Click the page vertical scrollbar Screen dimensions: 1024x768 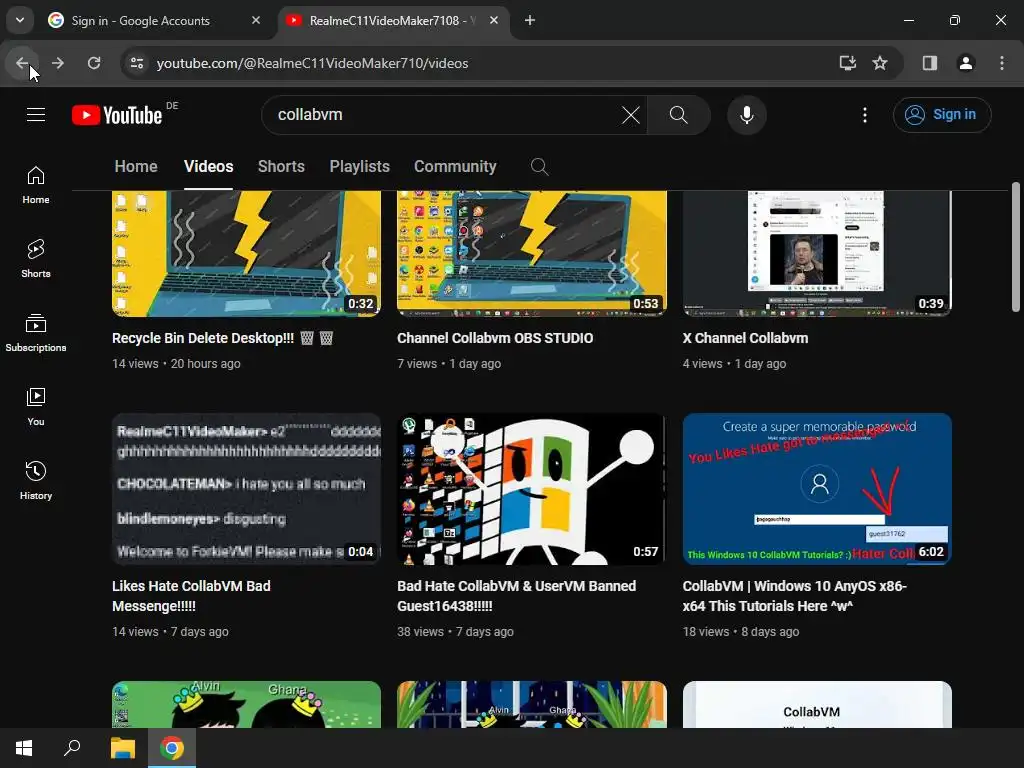1016,247
